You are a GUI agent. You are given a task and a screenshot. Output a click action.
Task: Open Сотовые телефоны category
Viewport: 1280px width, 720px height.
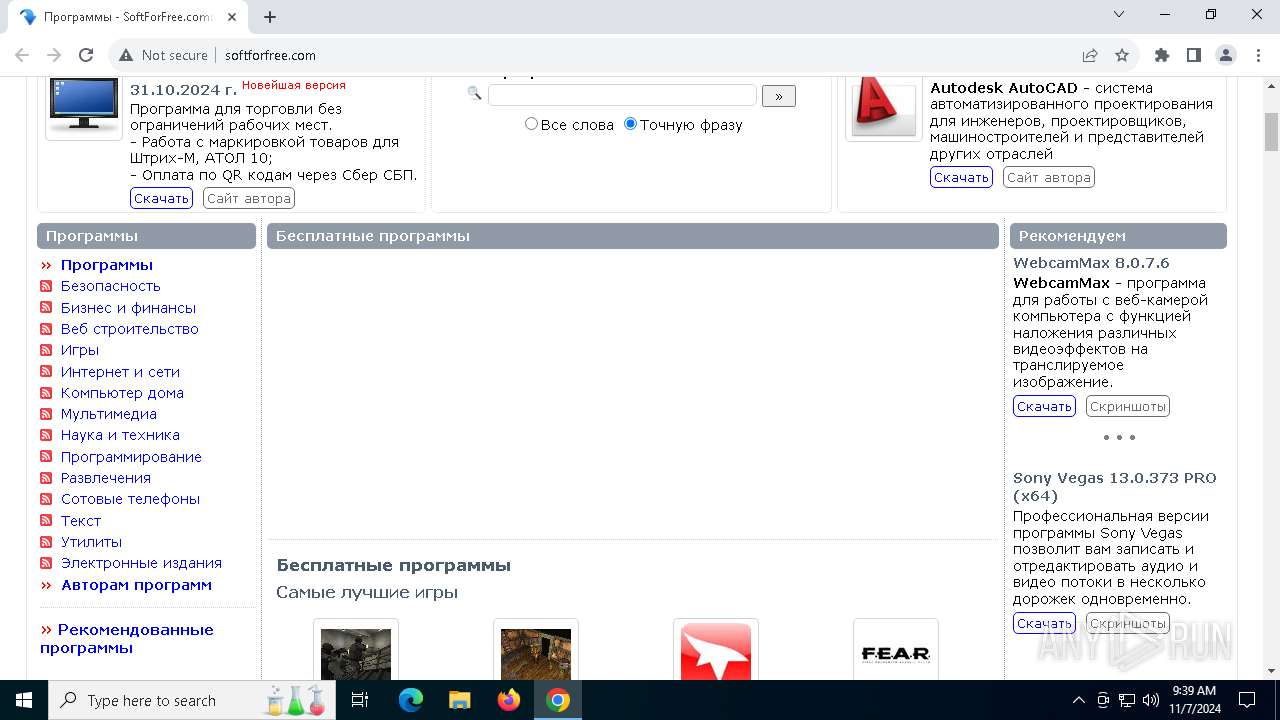point(130,499)
